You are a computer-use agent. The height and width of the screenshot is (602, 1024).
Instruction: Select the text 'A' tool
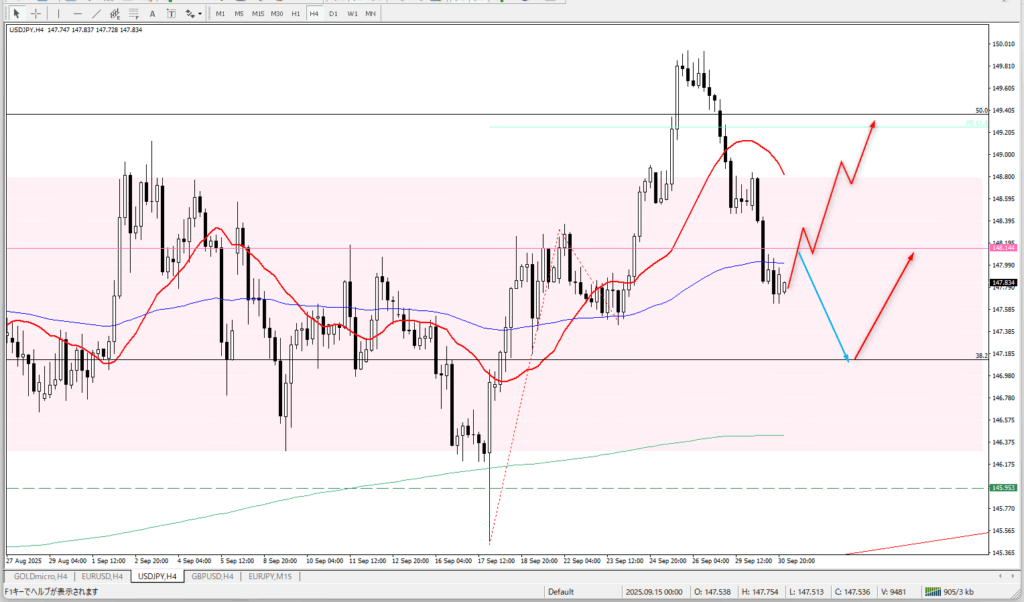tap(154, 13)
